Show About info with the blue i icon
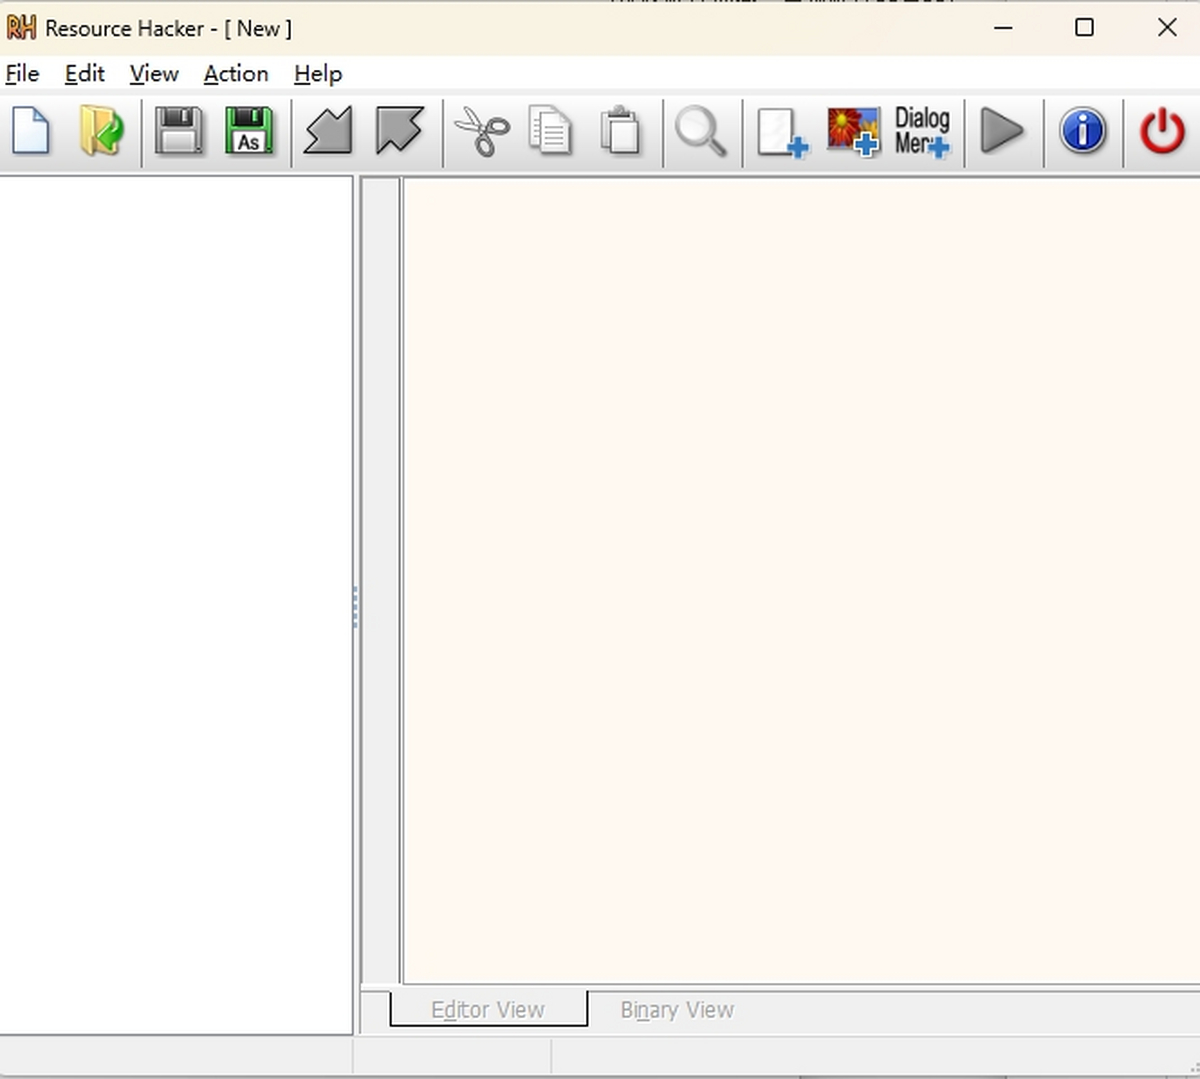Viewport: 1200px width, 1079px height. pyautogui.click(x=1083, y=131)
